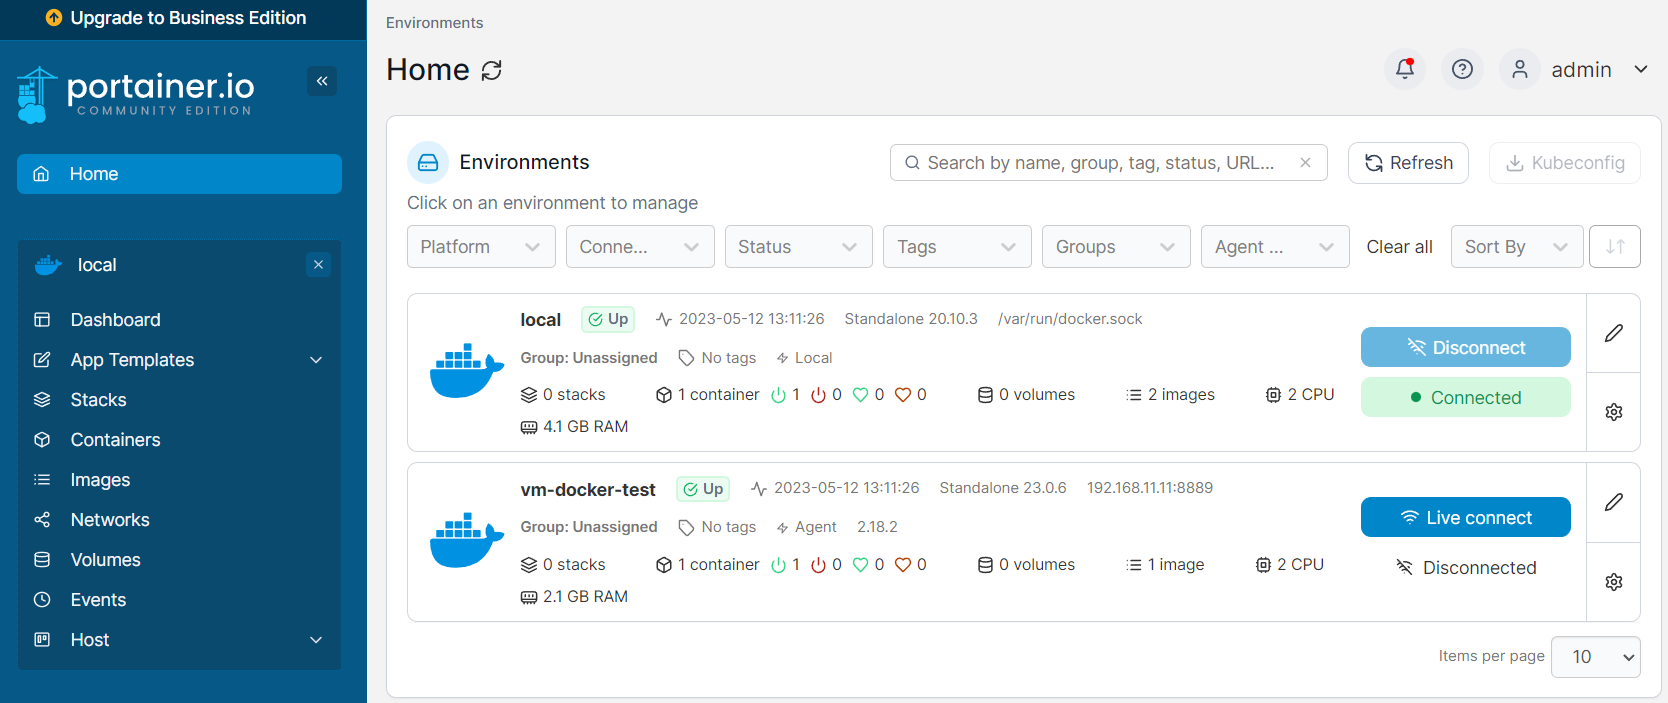Click Docker whale icon of vm-docker-test

pos(466,541)
